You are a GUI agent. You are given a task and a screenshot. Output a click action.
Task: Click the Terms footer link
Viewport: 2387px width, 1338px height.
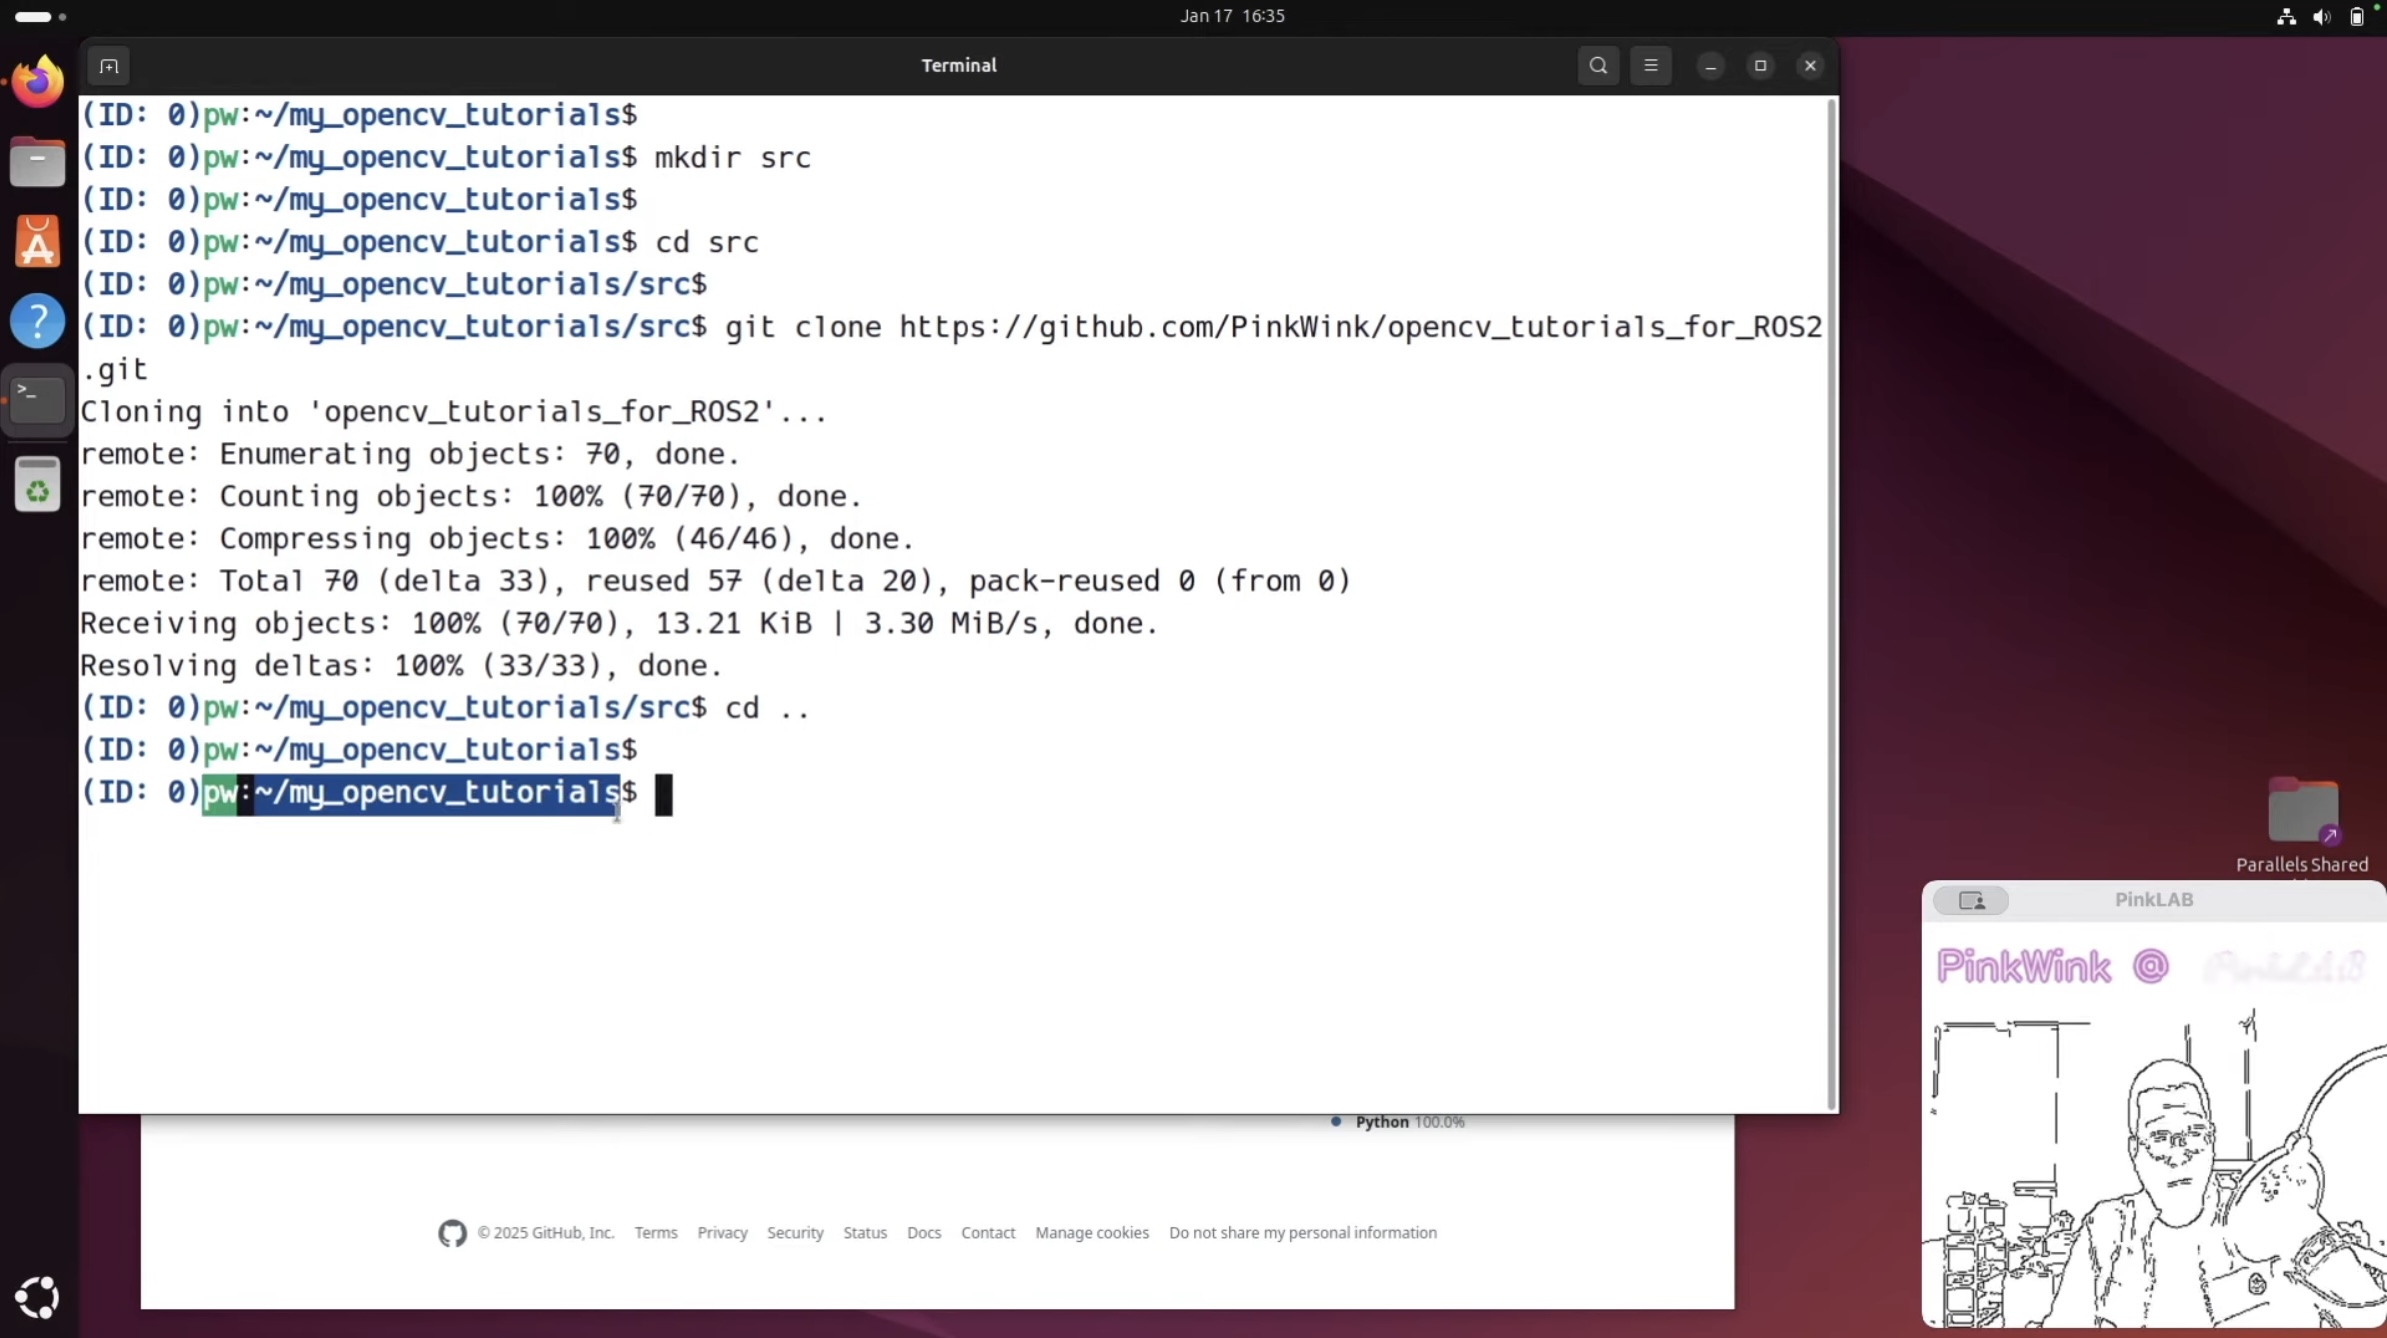click(656, 1233)
